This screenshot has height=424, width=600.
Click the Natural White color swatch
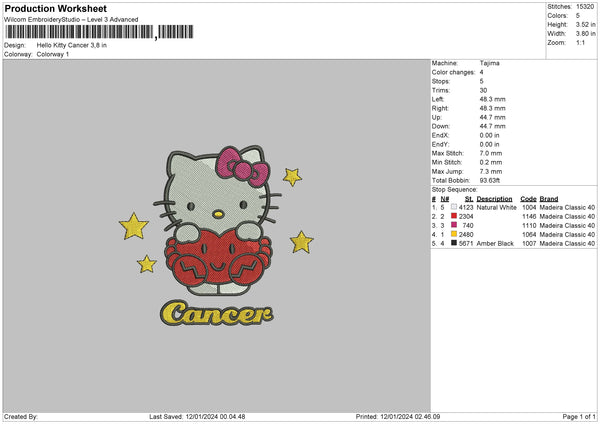[455, 207]
